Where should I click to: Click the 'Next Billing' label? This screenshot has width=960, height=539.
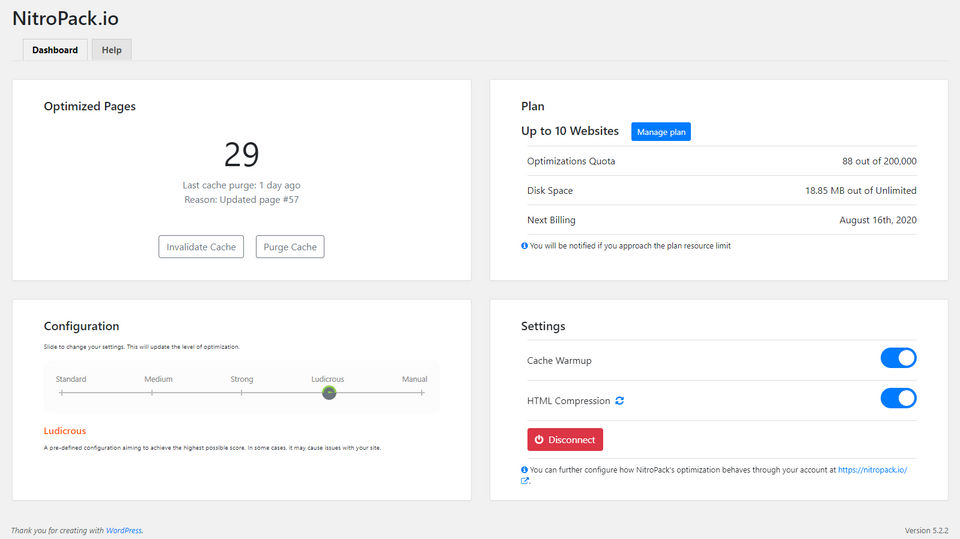click(x=551, y=220)
